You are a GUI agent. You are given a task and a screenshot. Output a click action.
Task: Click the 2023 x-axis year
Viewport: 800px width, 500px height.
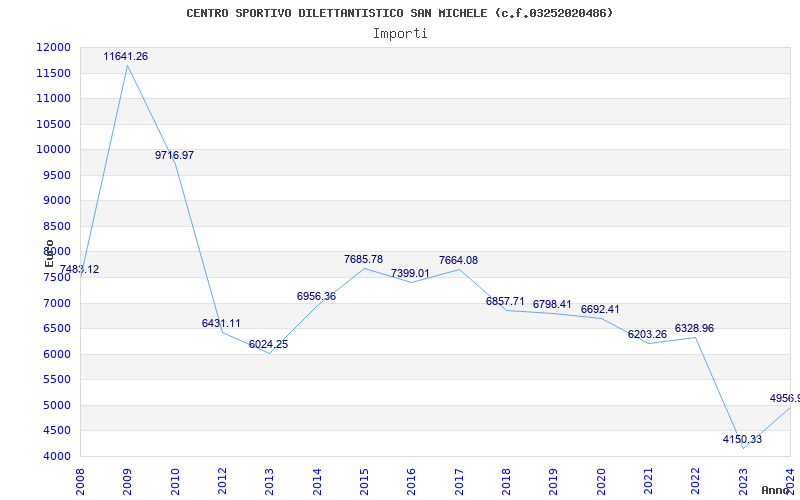pos(743,482)
